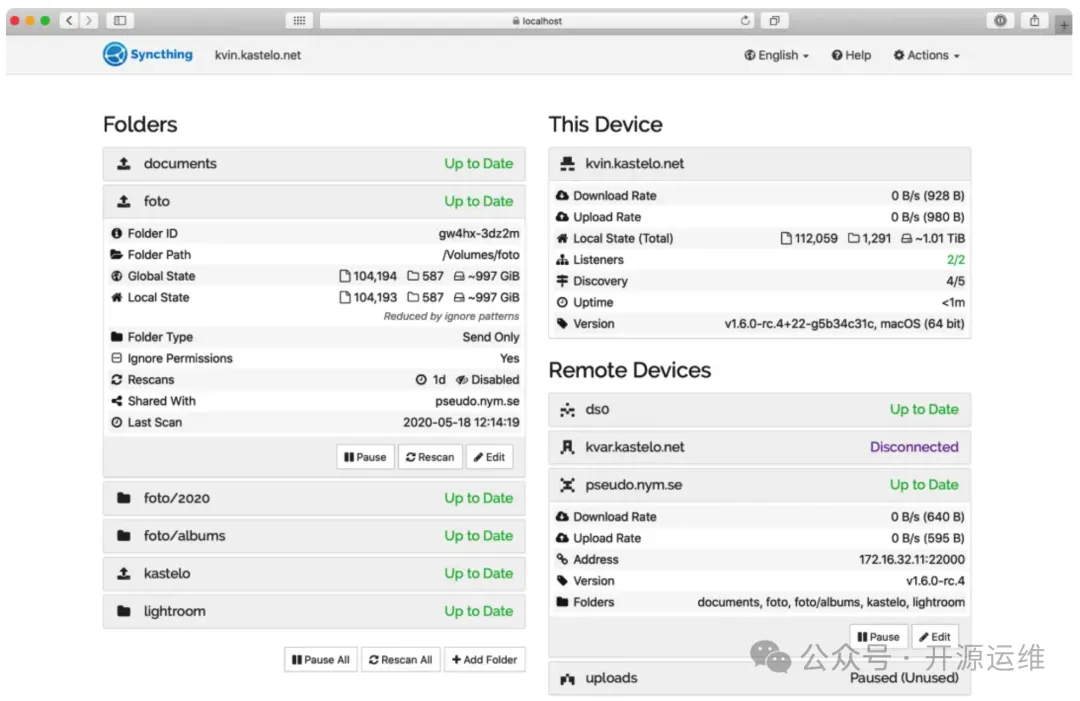The image size is (1080, 701).
Task: Click the localhost address bar
Action: tap(537, 21)
